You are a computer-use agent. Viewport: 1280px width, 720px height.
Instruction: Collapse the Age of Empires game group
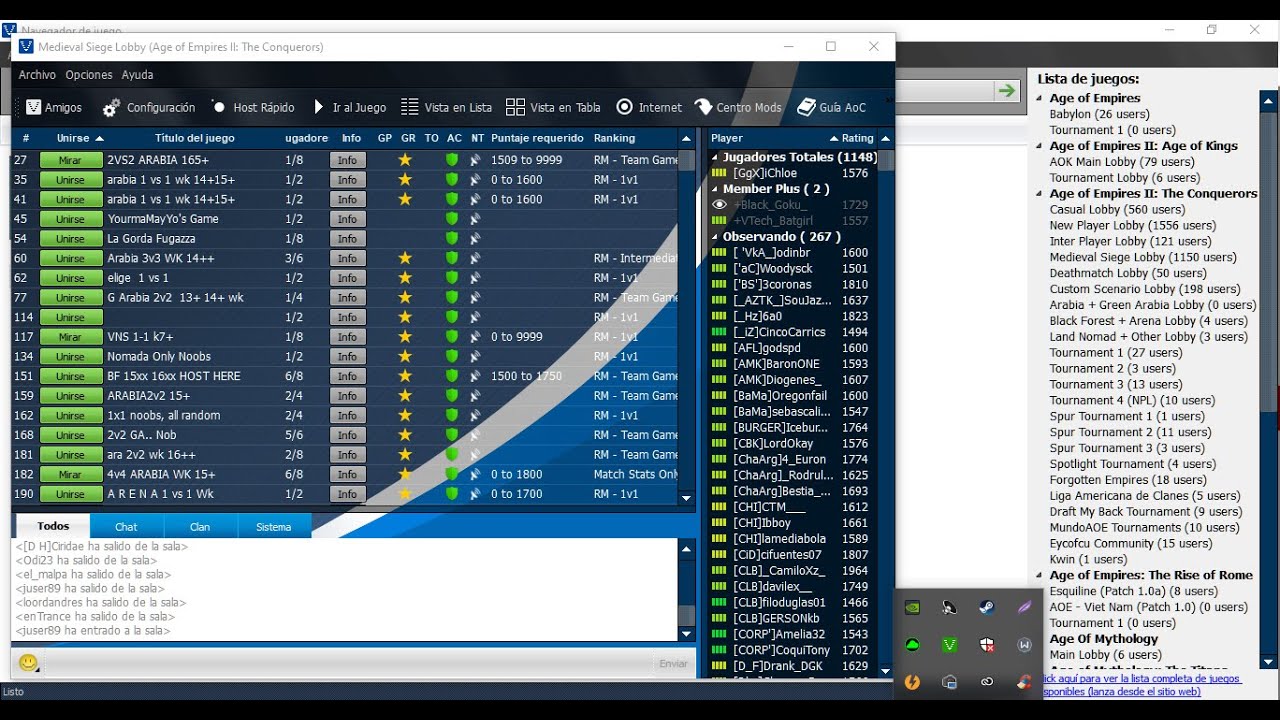click(1040, 99)
